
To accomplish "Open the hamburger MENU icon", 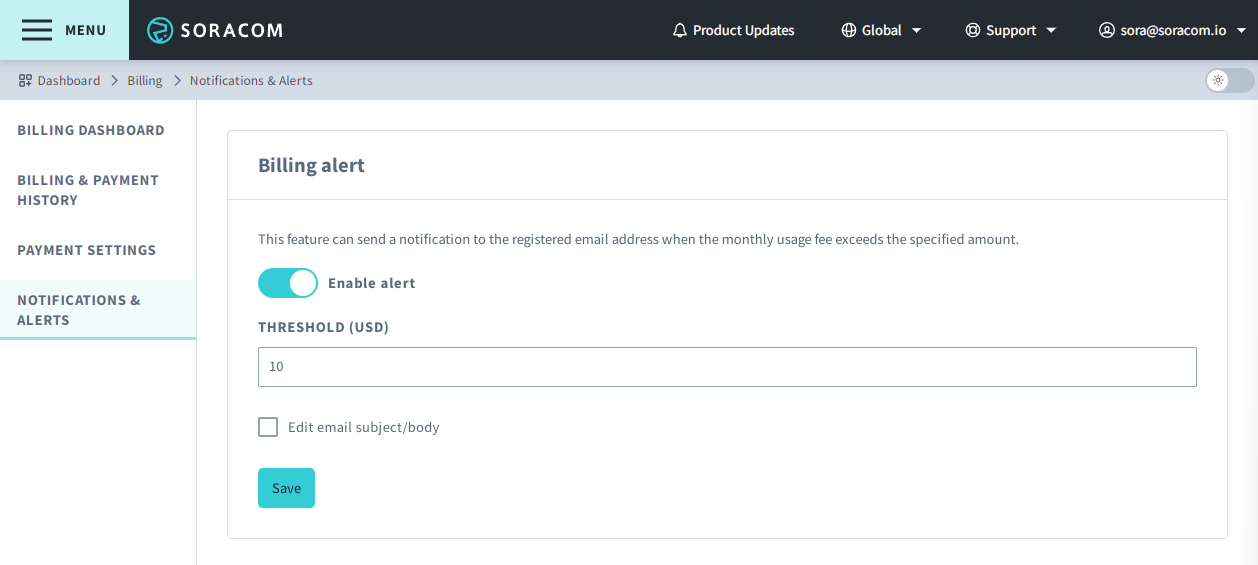I will (37, 30).
